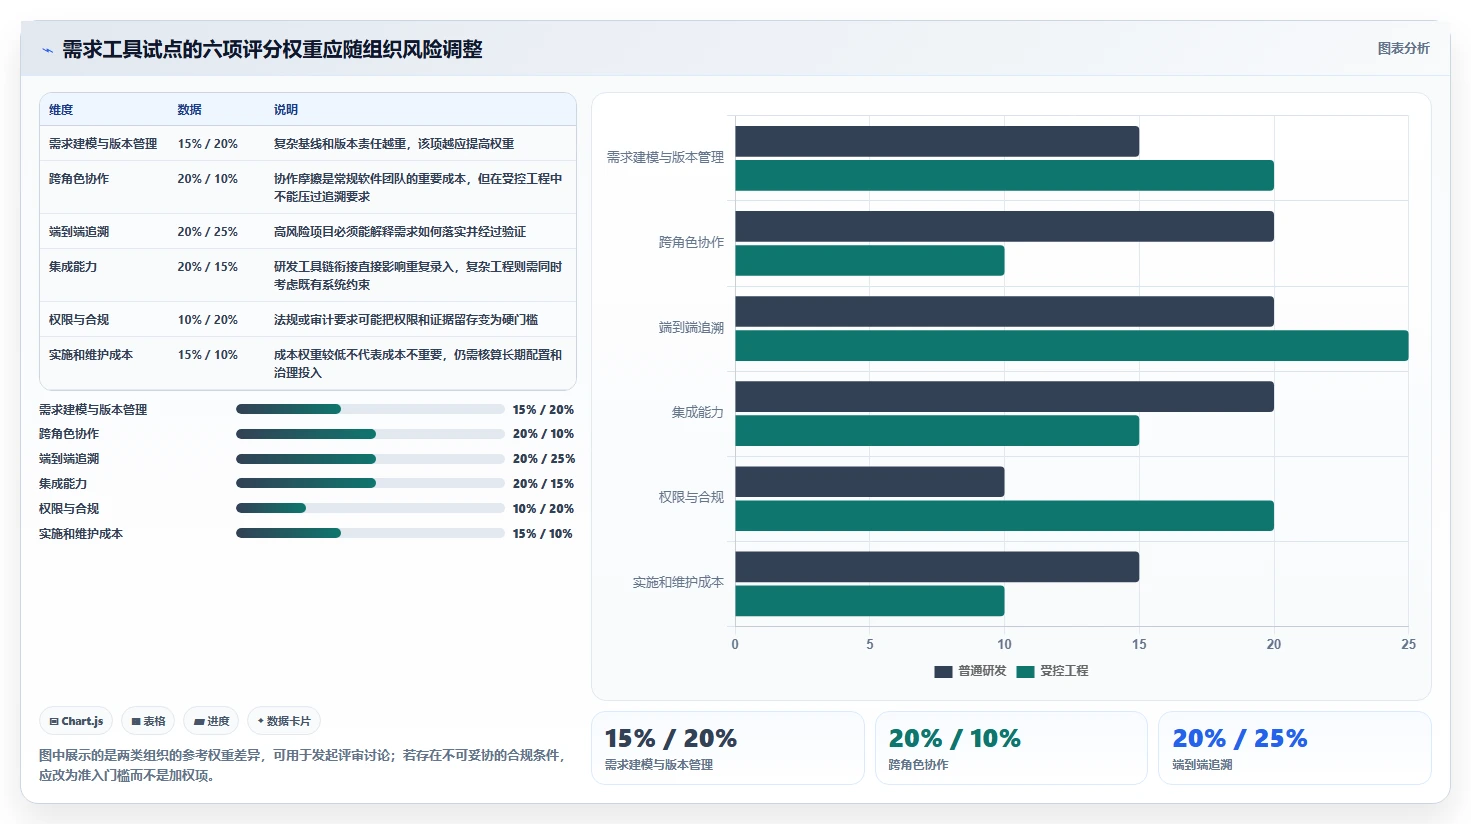1471x824 pixels.
Task: Toggle the 普通研发 legend swatch
Action: point(943,671)
